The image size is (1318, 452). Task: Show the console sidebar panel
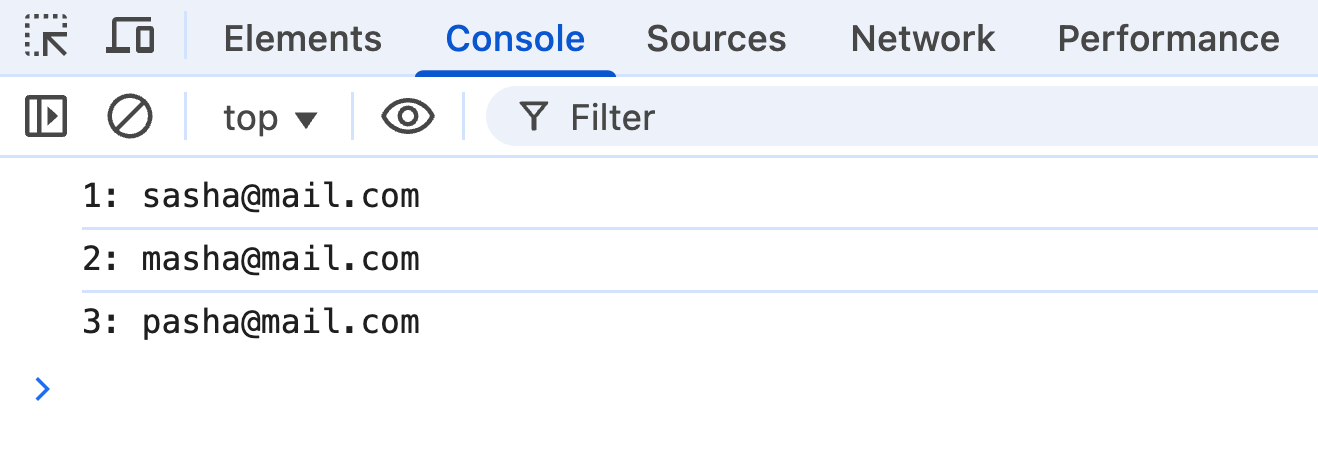[45, 117]
